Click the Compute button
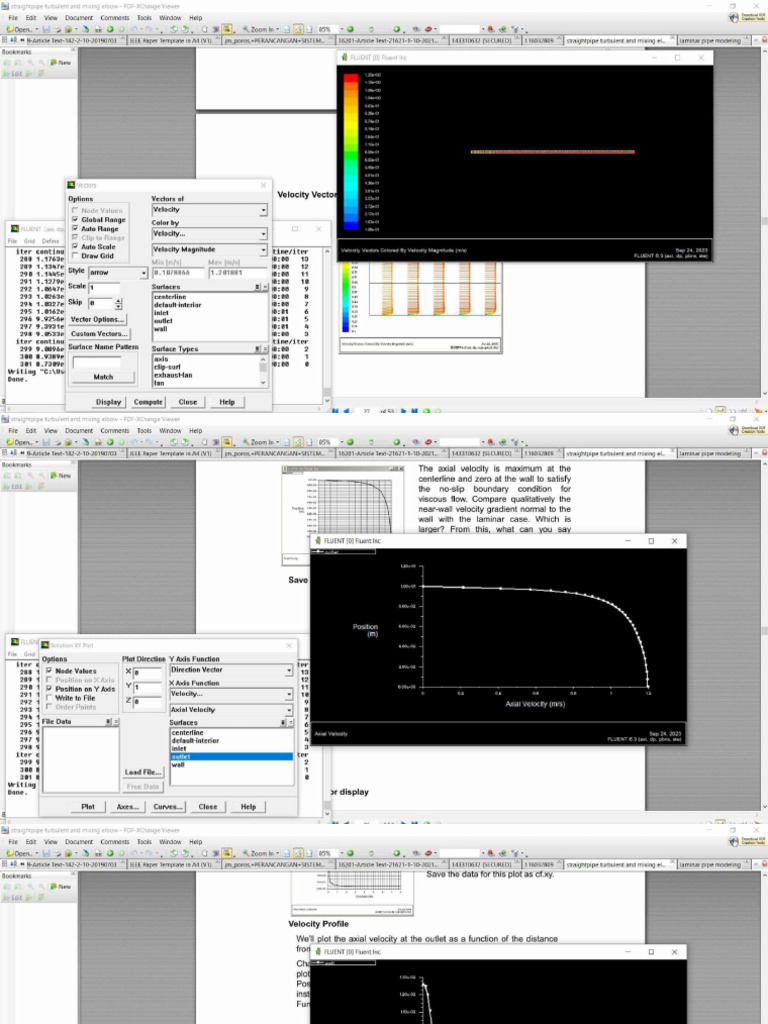This screenshot has width=768, height=1024. click(148, 402)
